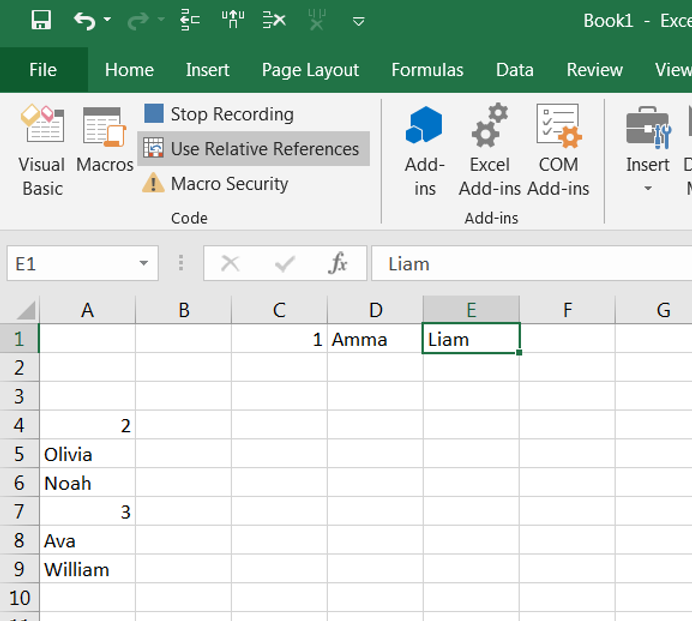Open the File menu tab
The height and width of the screenshot is (621, 692).
[43, 70]
